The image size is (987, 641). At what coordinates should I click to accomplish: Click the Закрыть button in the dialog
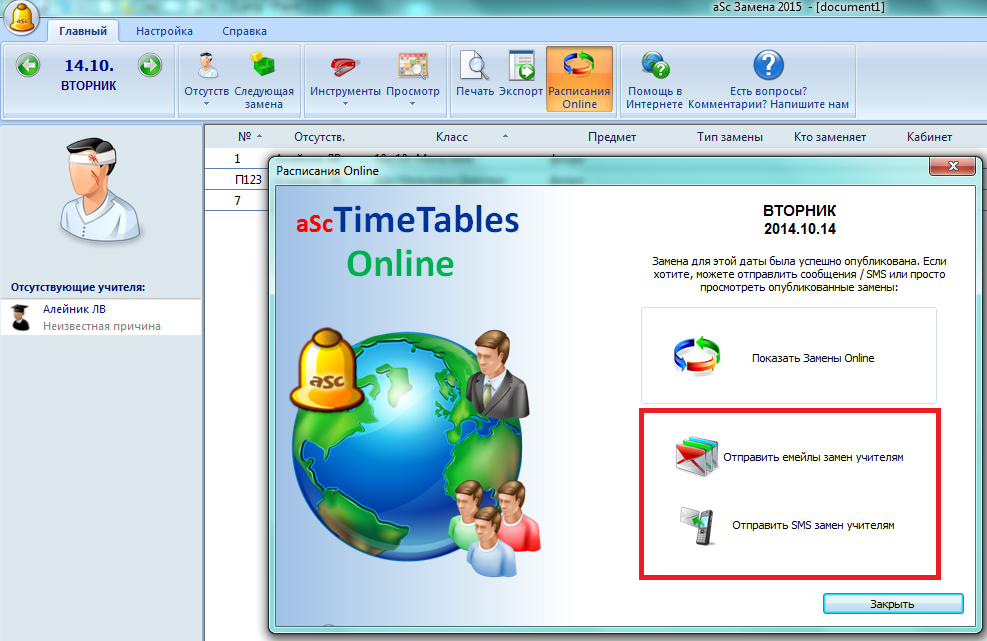tap(893, 604)
